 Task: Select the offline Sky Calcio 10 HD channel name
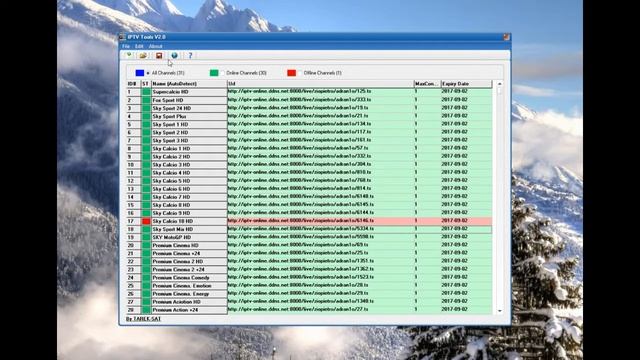tap(173, 221)
